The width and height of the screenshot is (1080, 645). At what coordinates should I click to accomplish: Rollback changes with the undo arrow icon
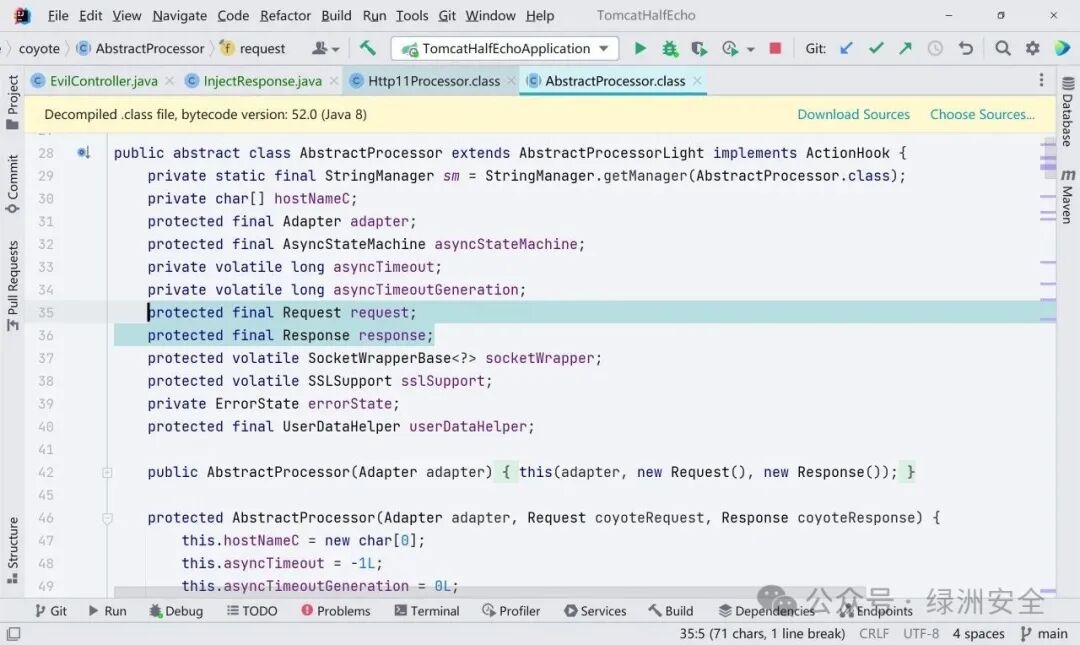tap(966, 48)
